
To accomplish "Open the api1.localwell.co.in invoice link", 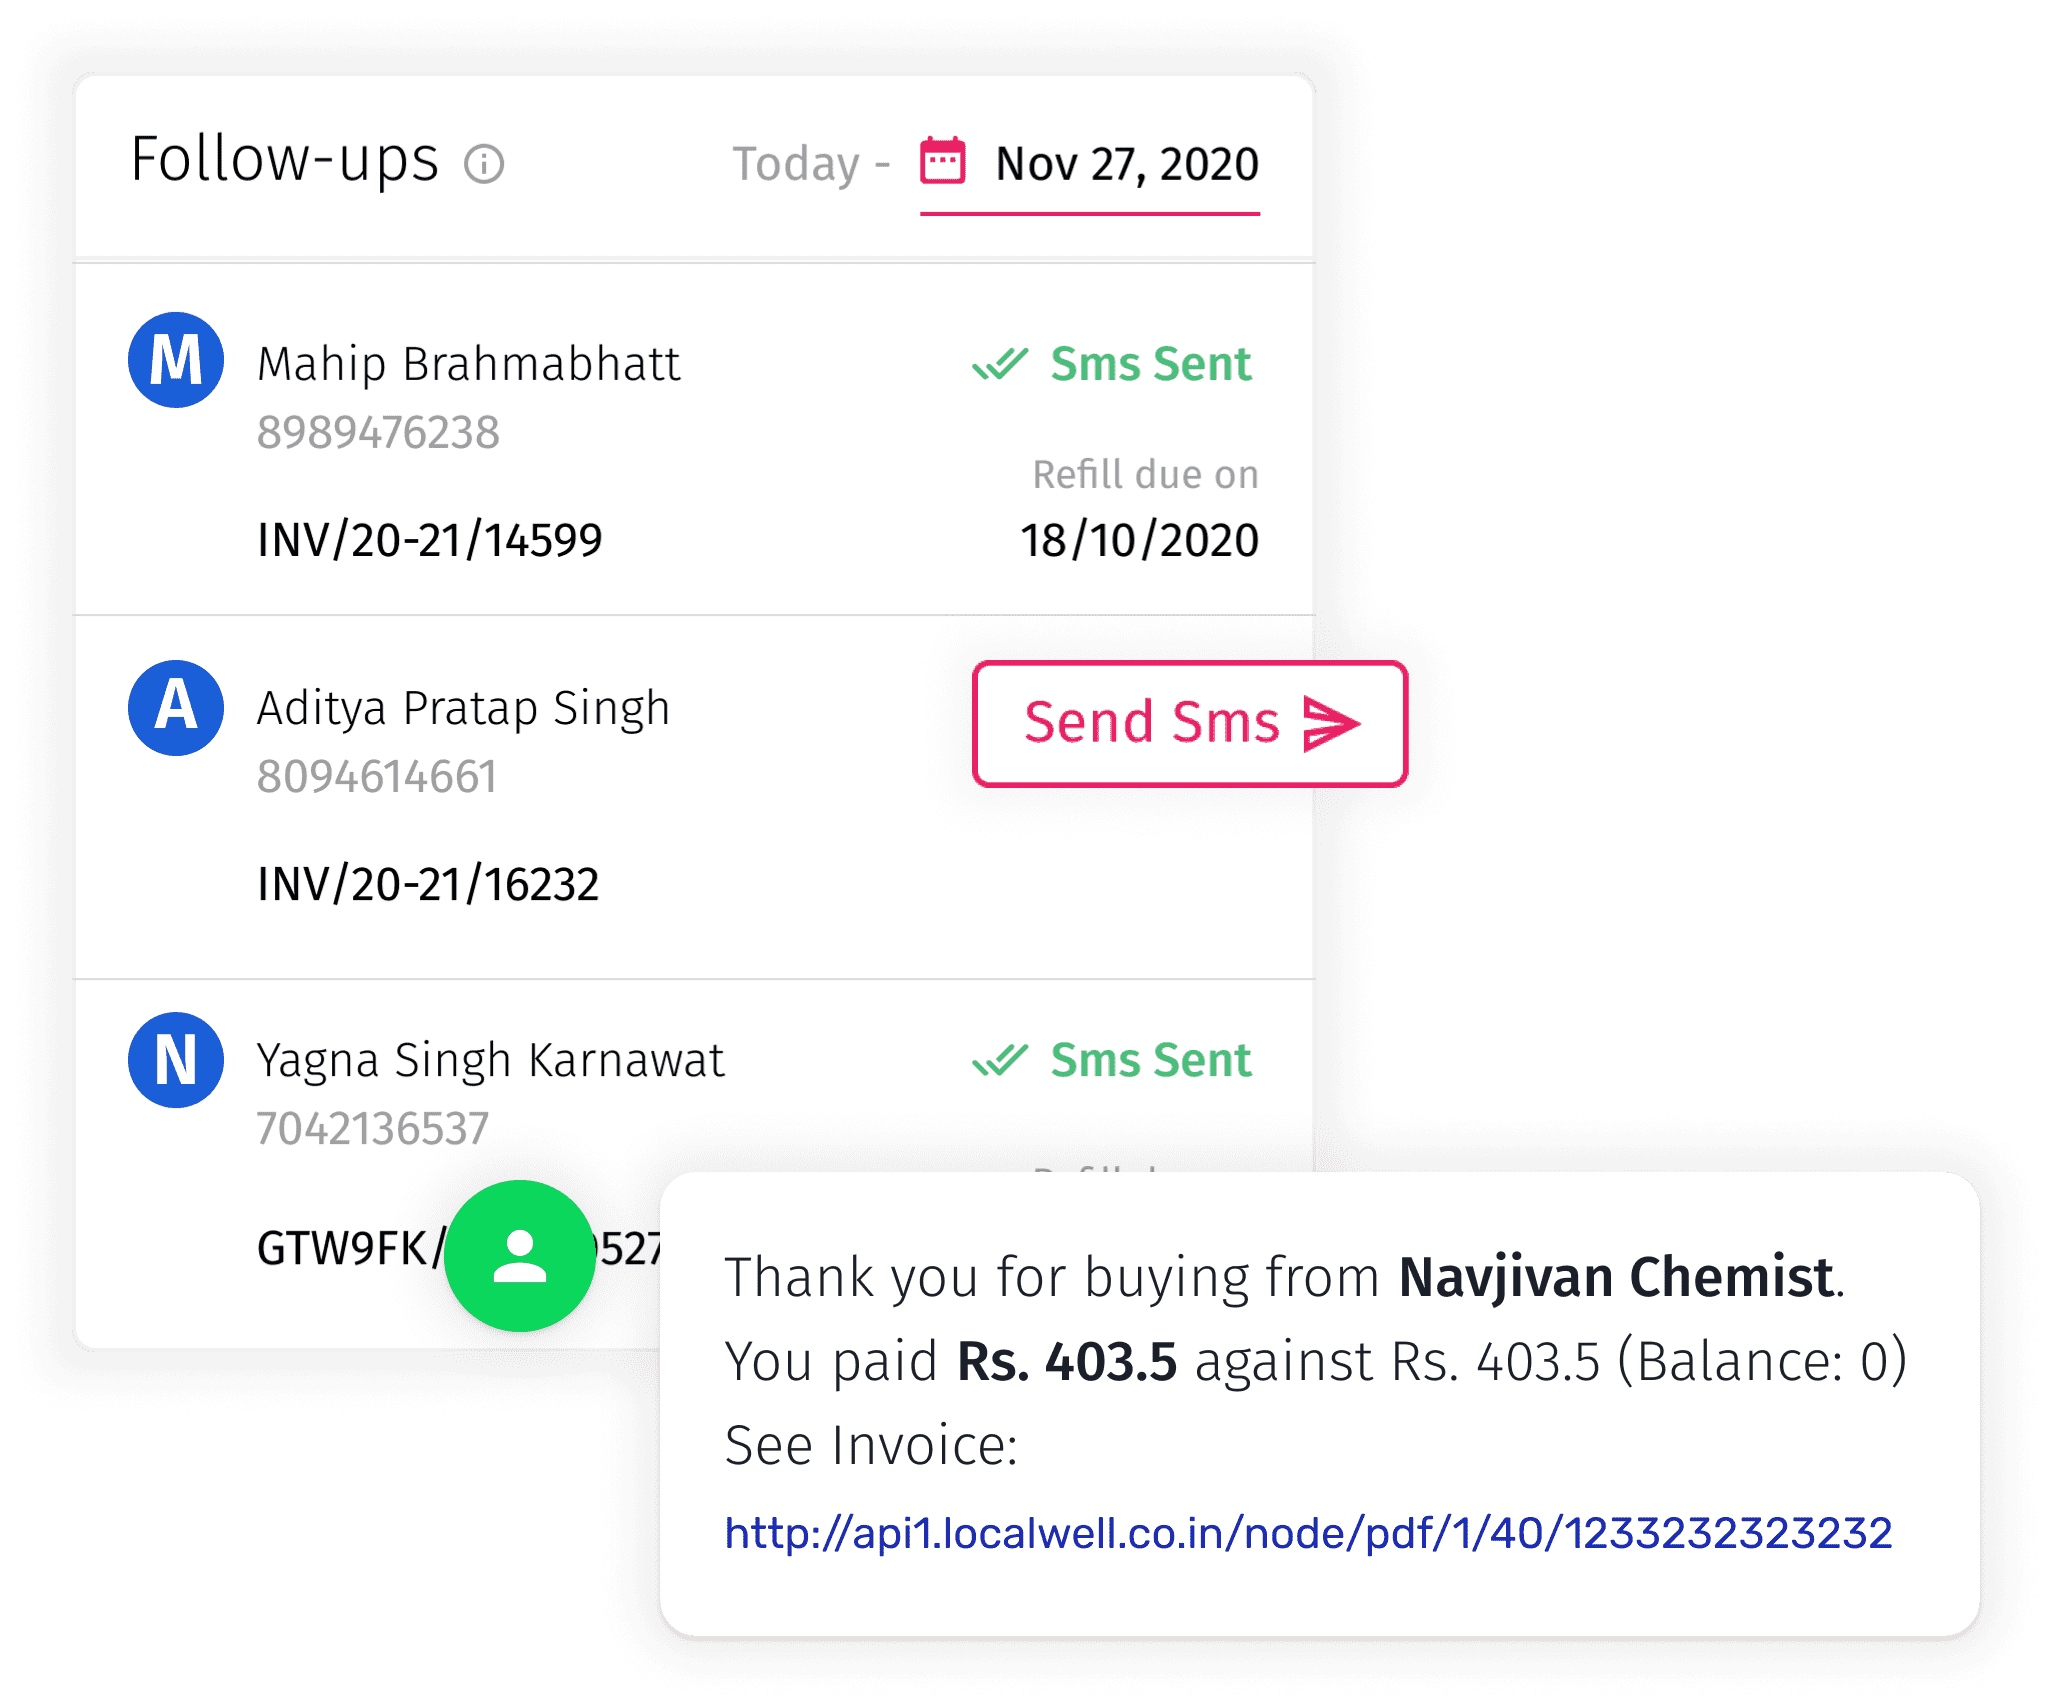I will [x=1307, y=1533].
